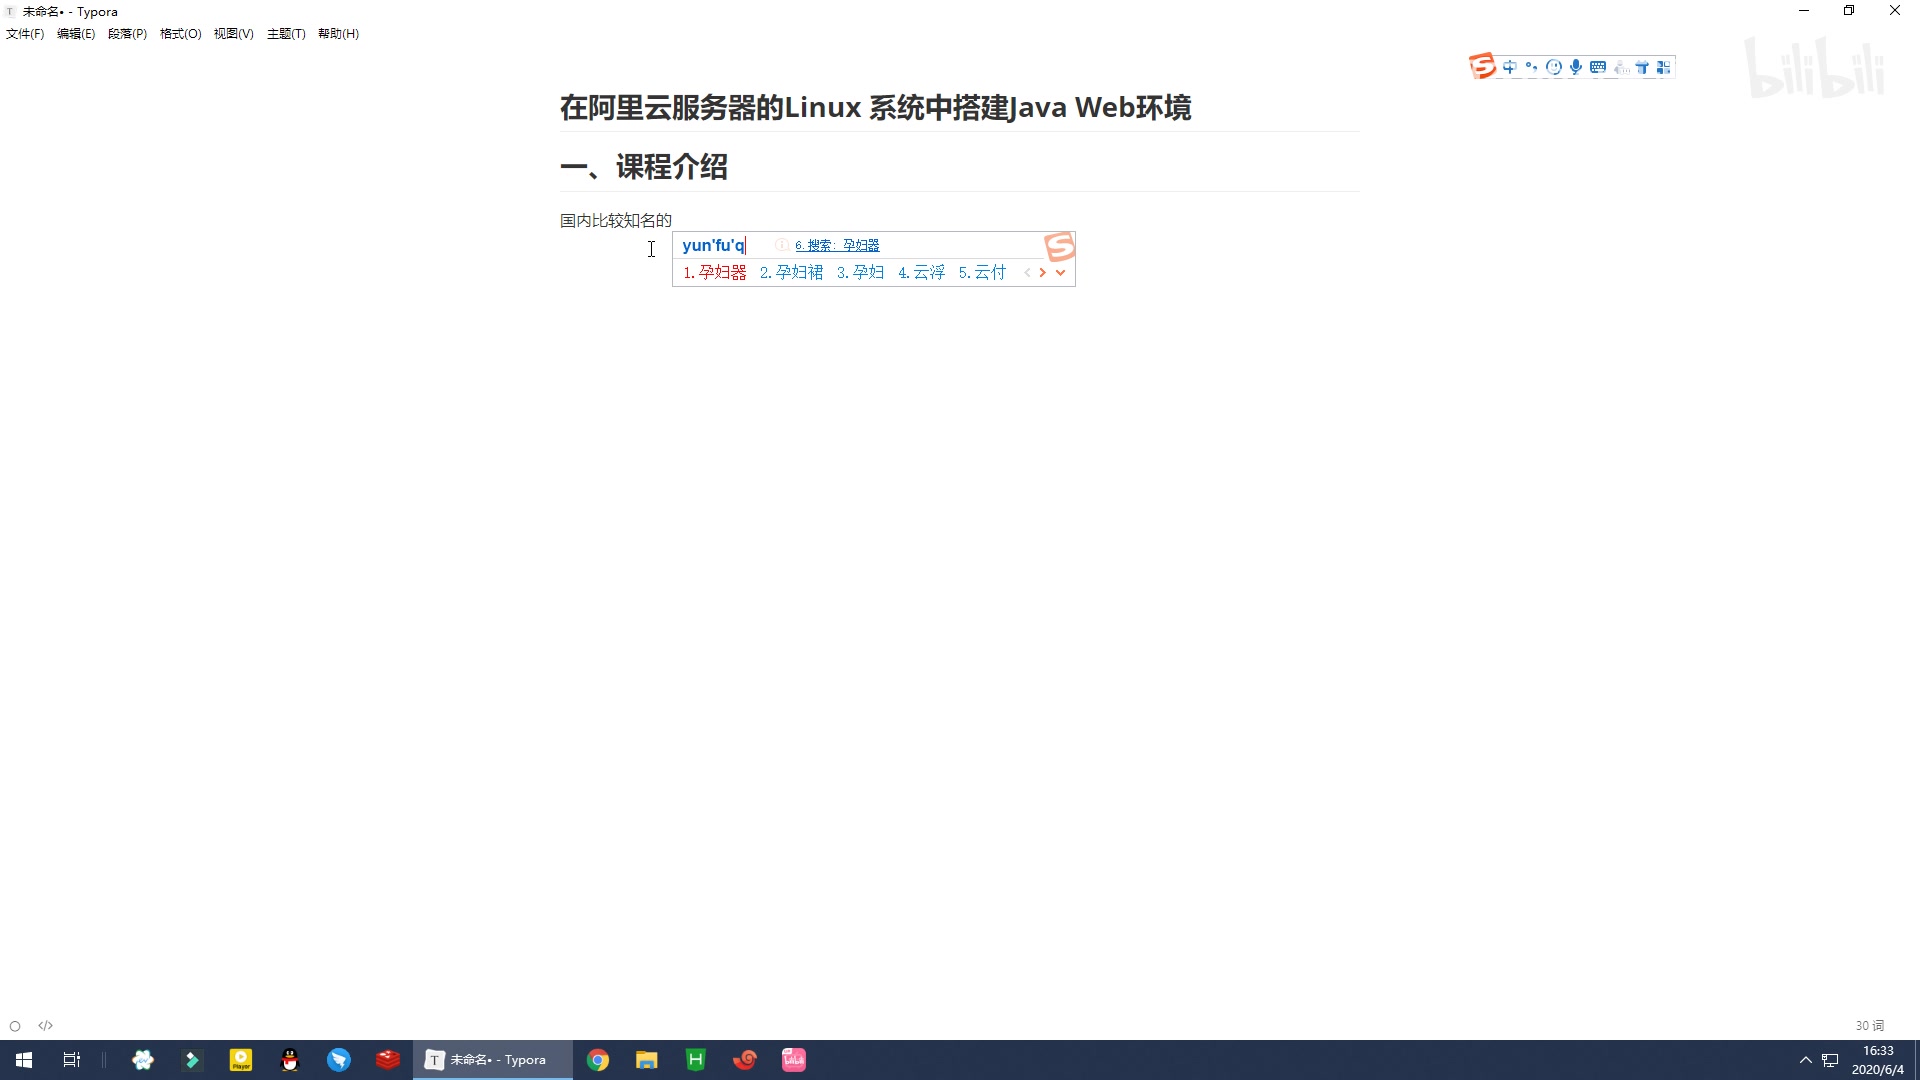Open the QQ penguin taskbar app

(x=290, y=1060)
